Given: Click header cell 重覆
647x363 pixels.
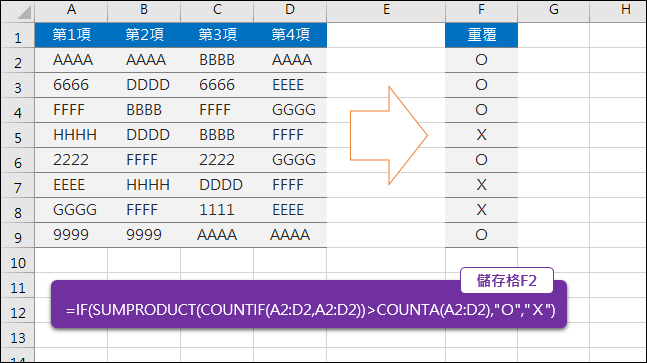Looking at the screenshot, I should 482,35.
